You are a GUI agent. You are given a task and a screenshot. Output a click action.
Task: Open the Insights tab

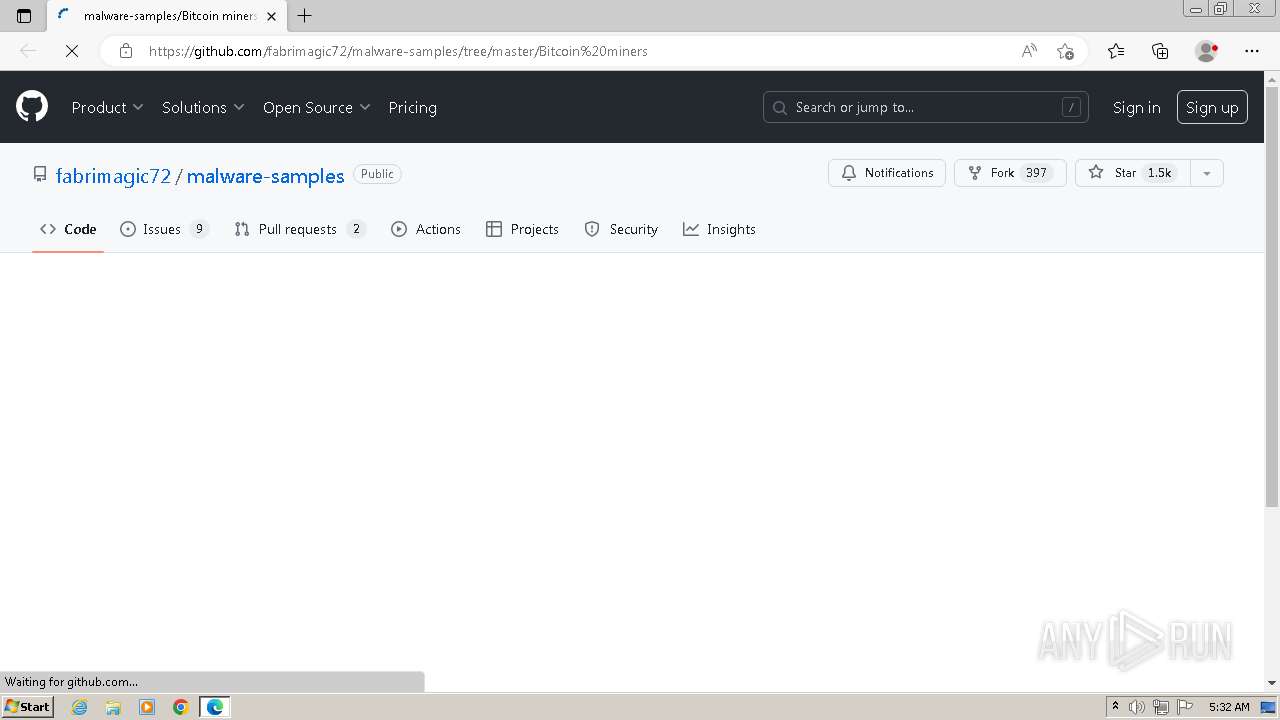pos(719,229)
